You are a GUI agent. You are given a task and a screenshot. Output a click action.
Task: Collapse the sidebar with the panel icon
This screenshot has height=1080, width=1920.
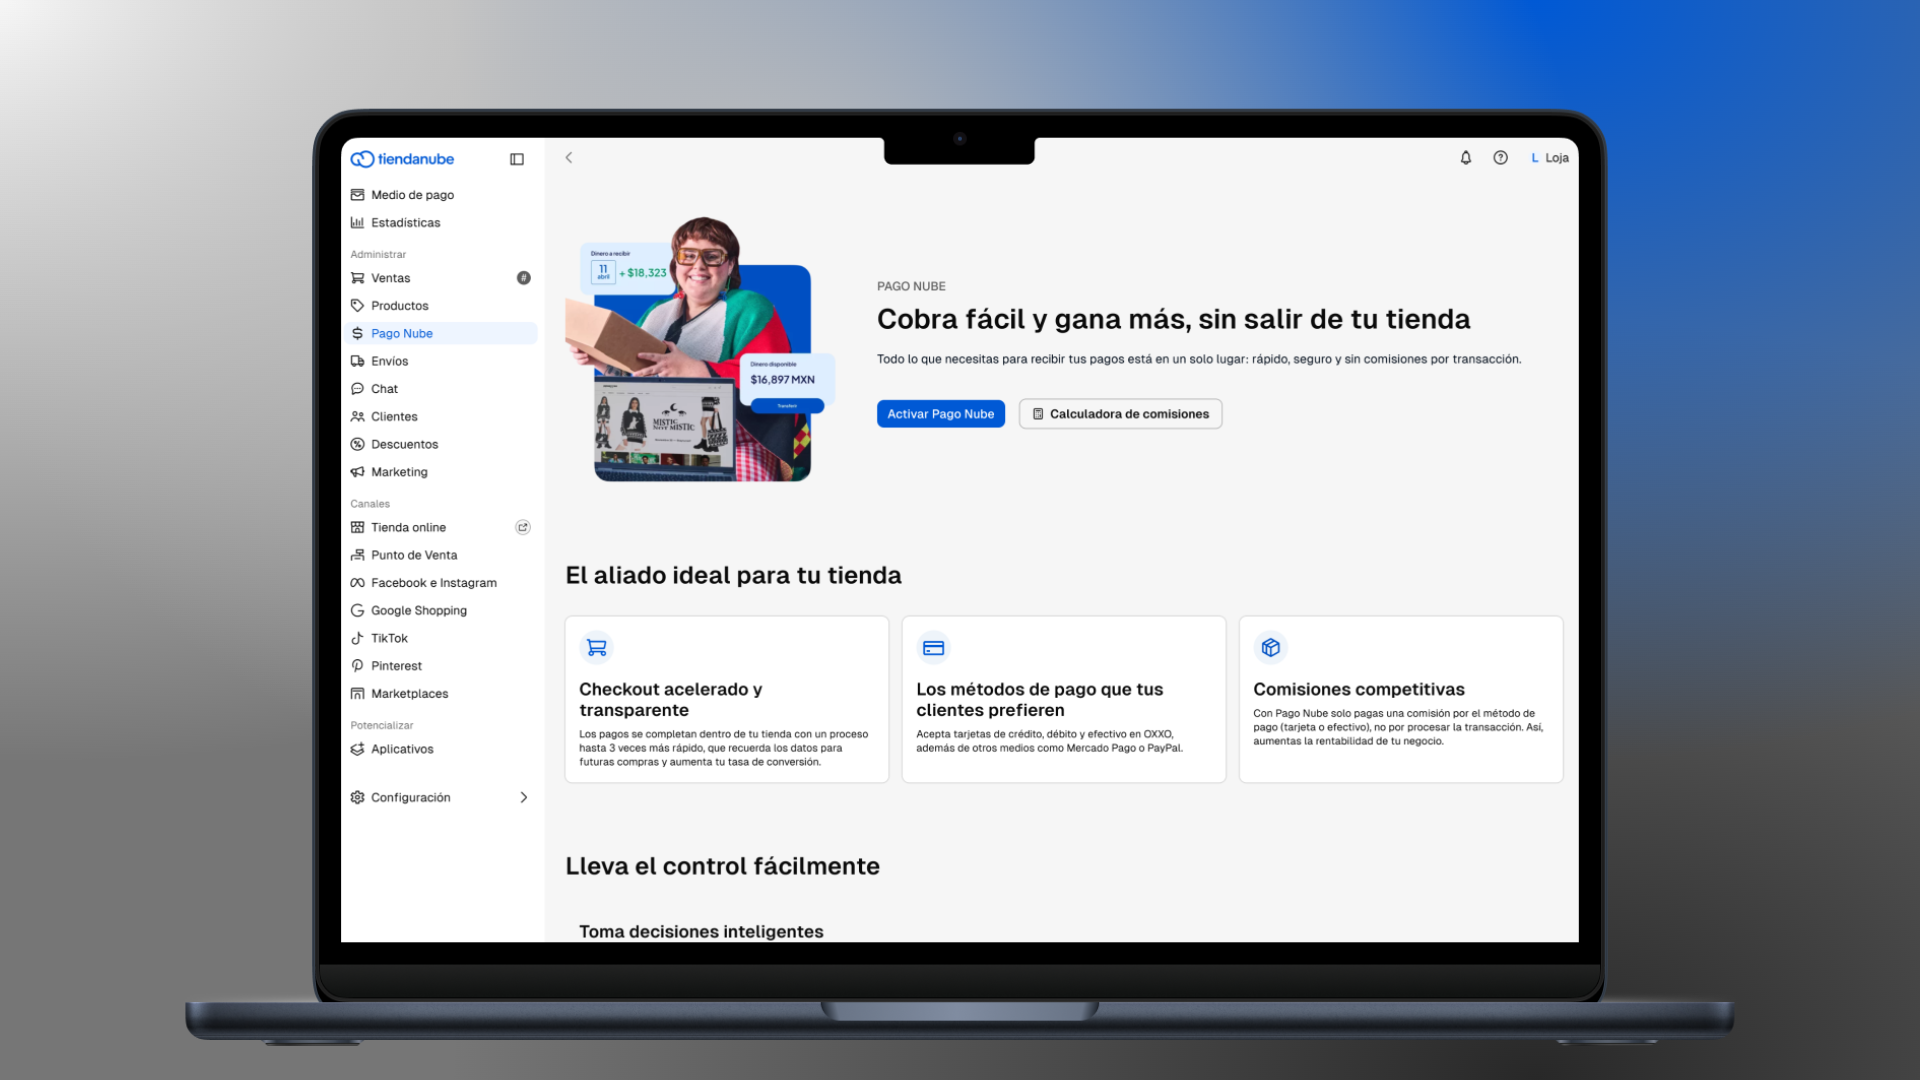tap(517, 159)
